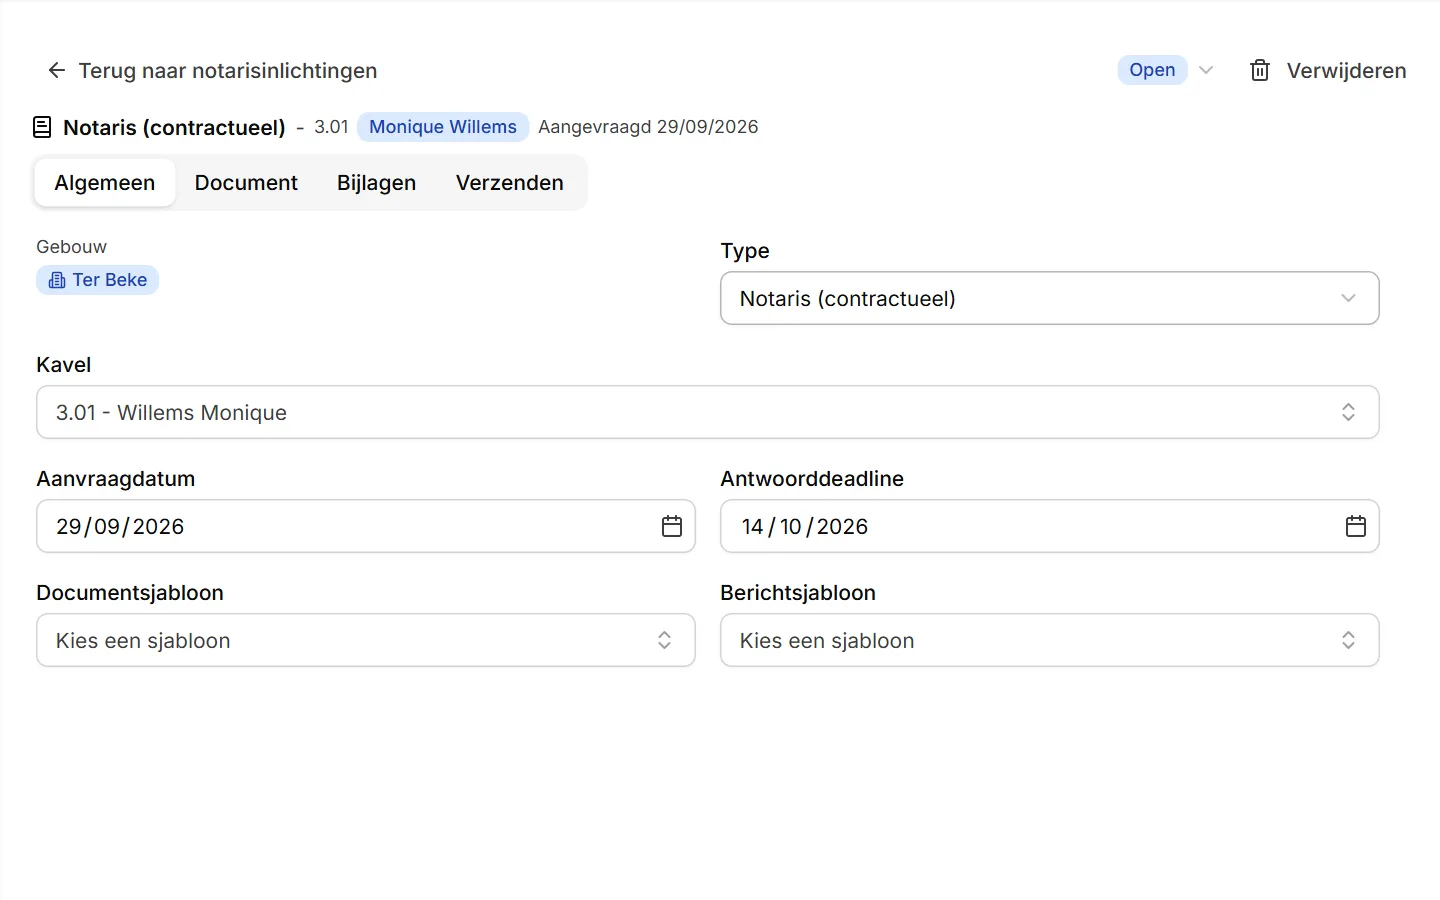Click the Aanvraagdatum date field 29/09/2026
Viewport: 1440px width, 900px height.
coord(366,526)
